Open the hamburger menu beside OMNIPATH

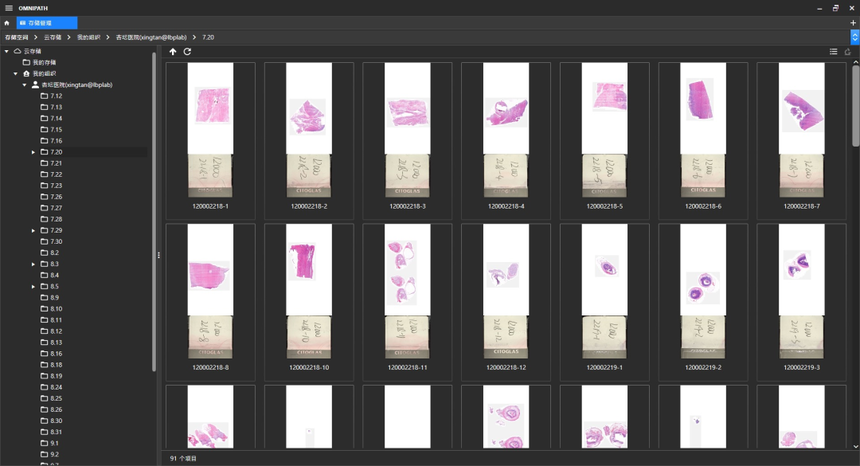click(x=9, y=8)
